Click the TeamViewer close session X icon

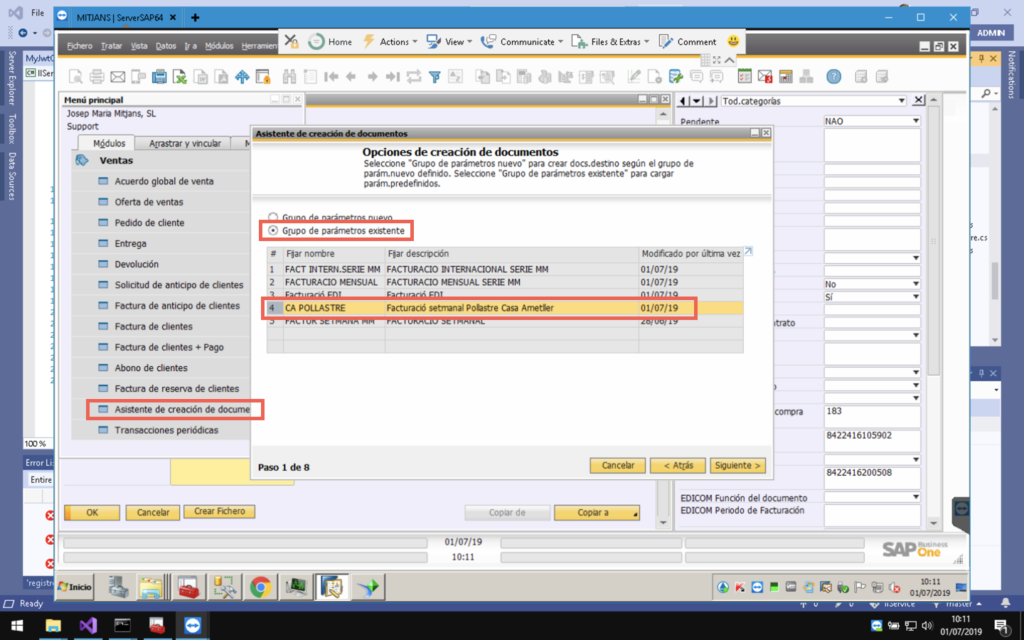click(x=291, y=42)
